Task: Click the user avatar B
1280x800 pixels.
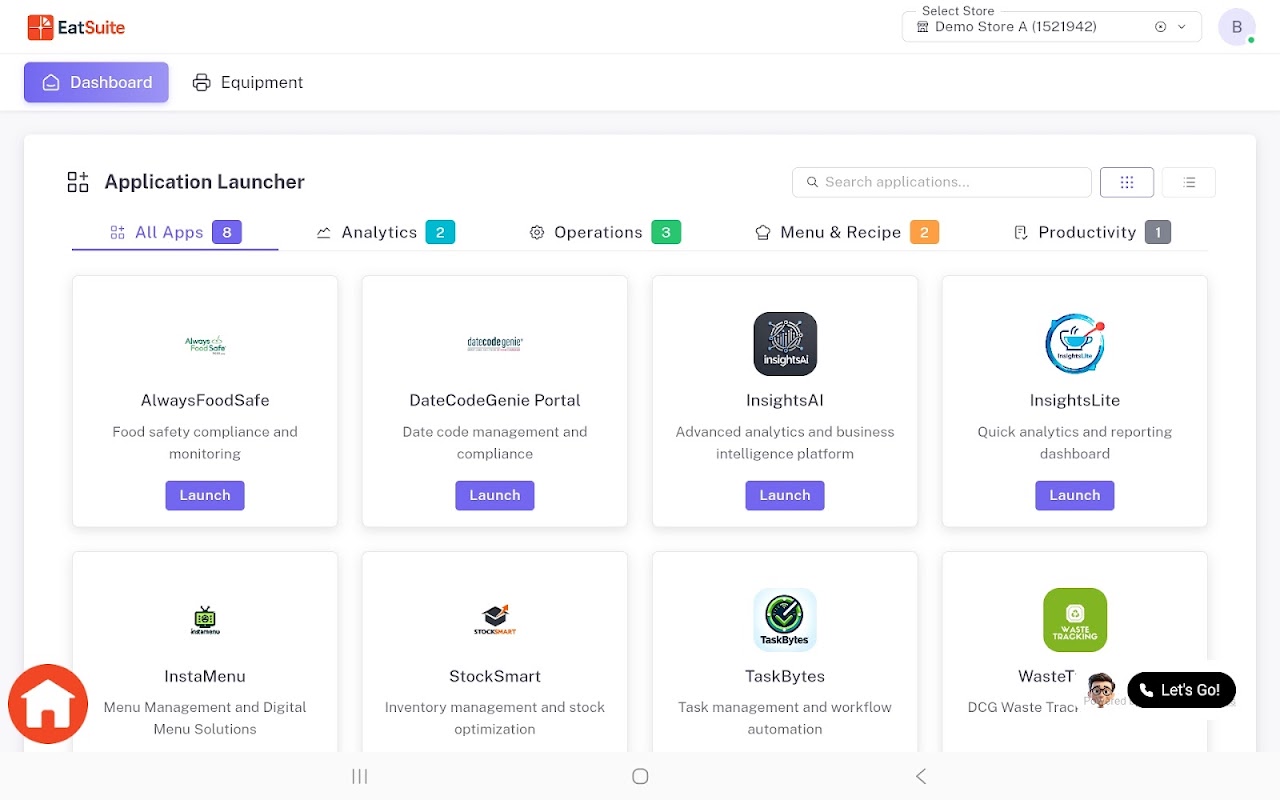Action: [x=1237, y=27]
